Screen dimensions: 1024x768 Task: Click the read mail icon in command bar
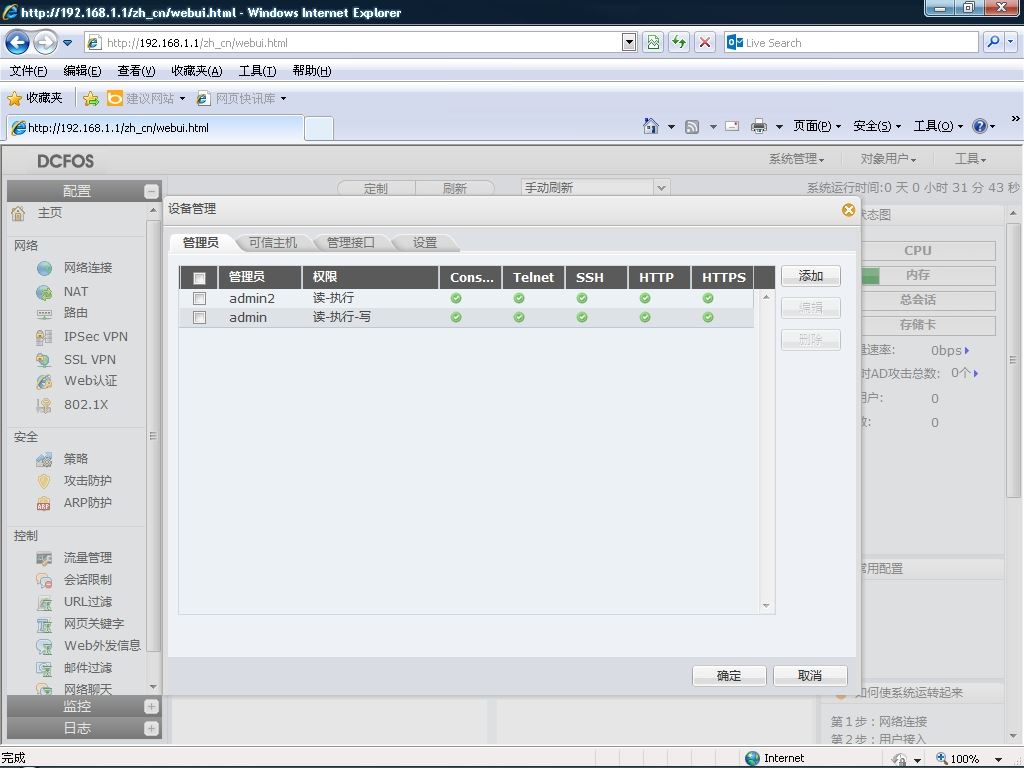[732, 126]
